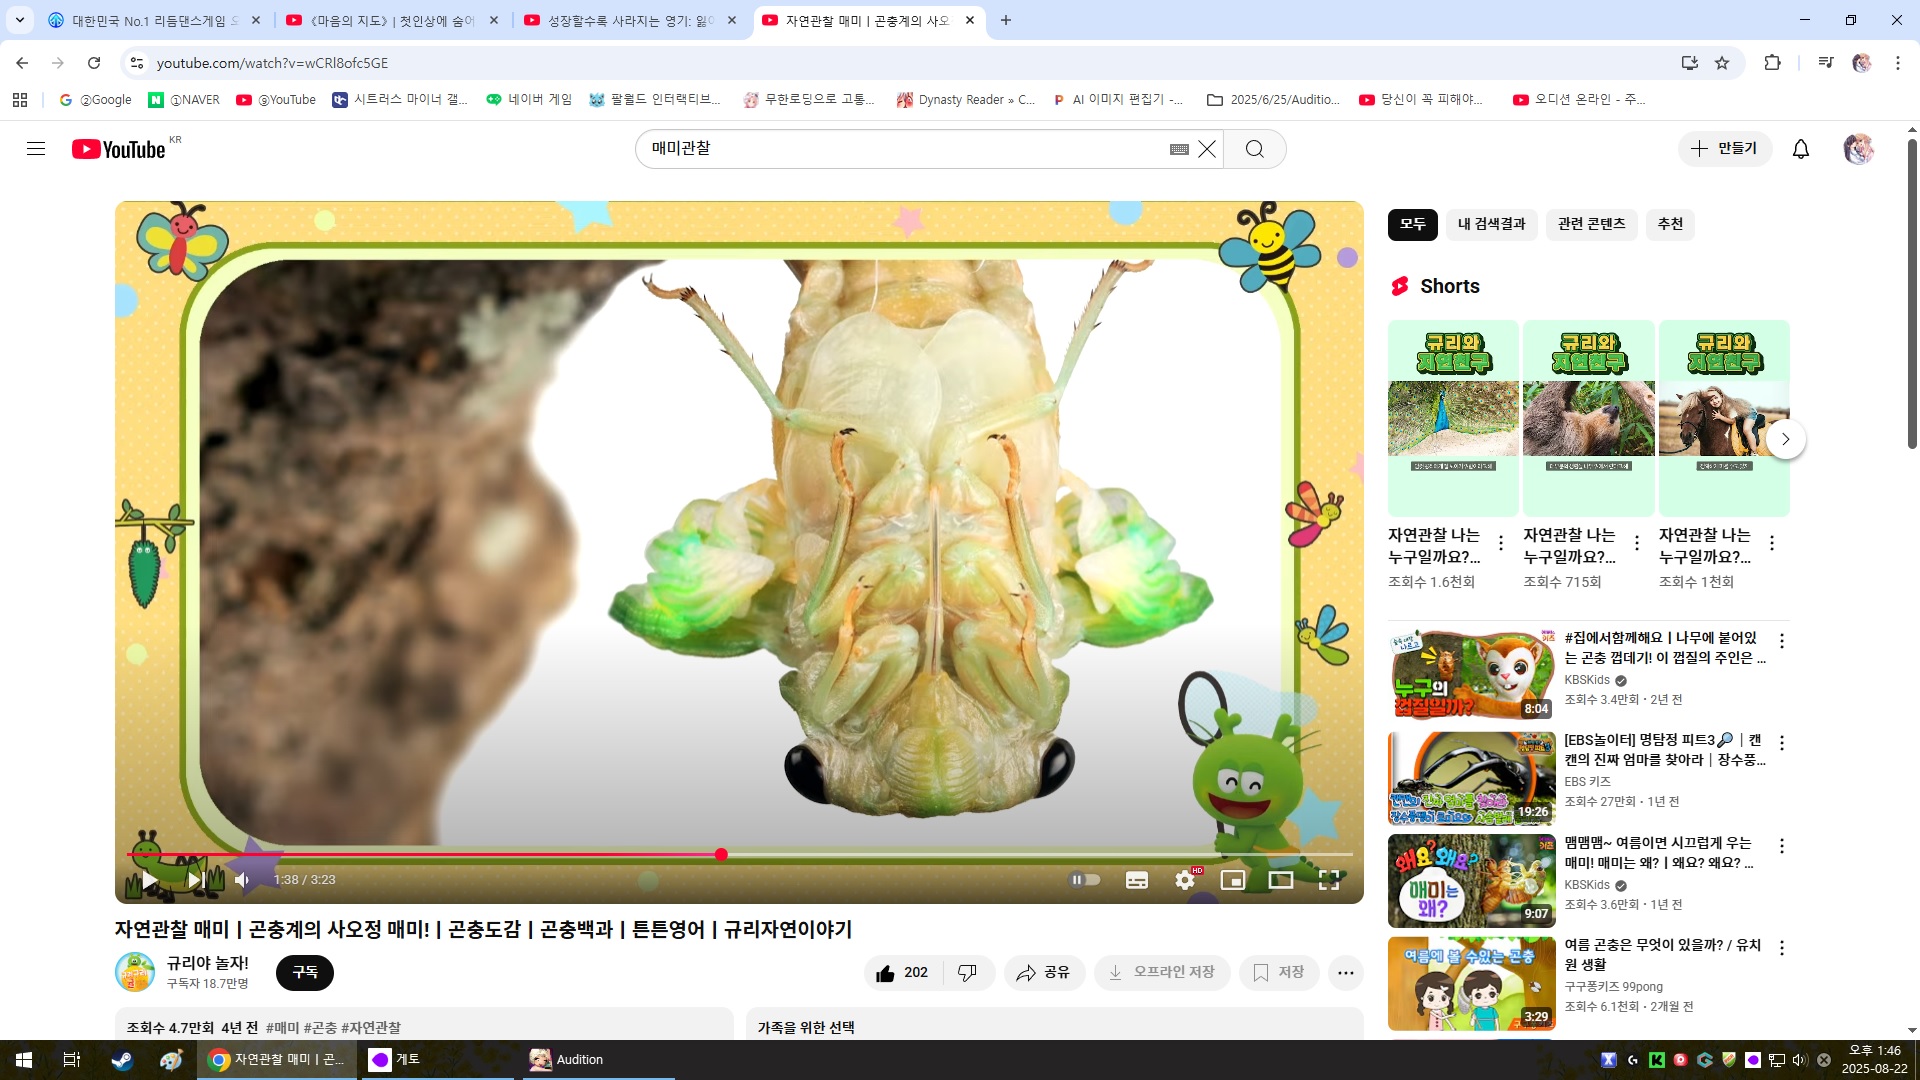Click the video progress bar scrubber
The height and width of the screenshot is (1080, 1920).
pos(721,854)
